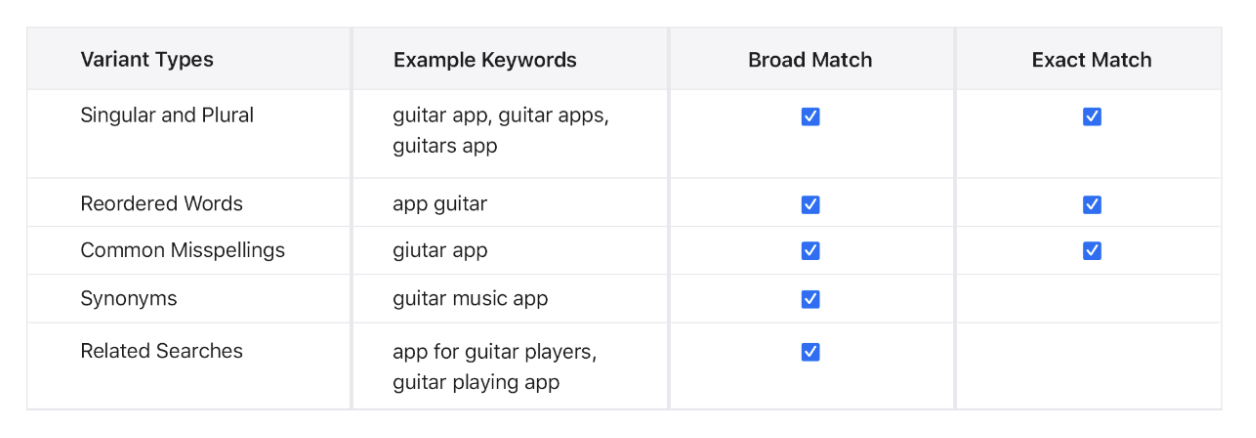This screenshot has height=438, width=1256.
Task: Uncheck Broad Match for Reordered Words
Action: [x=810, y=205]
